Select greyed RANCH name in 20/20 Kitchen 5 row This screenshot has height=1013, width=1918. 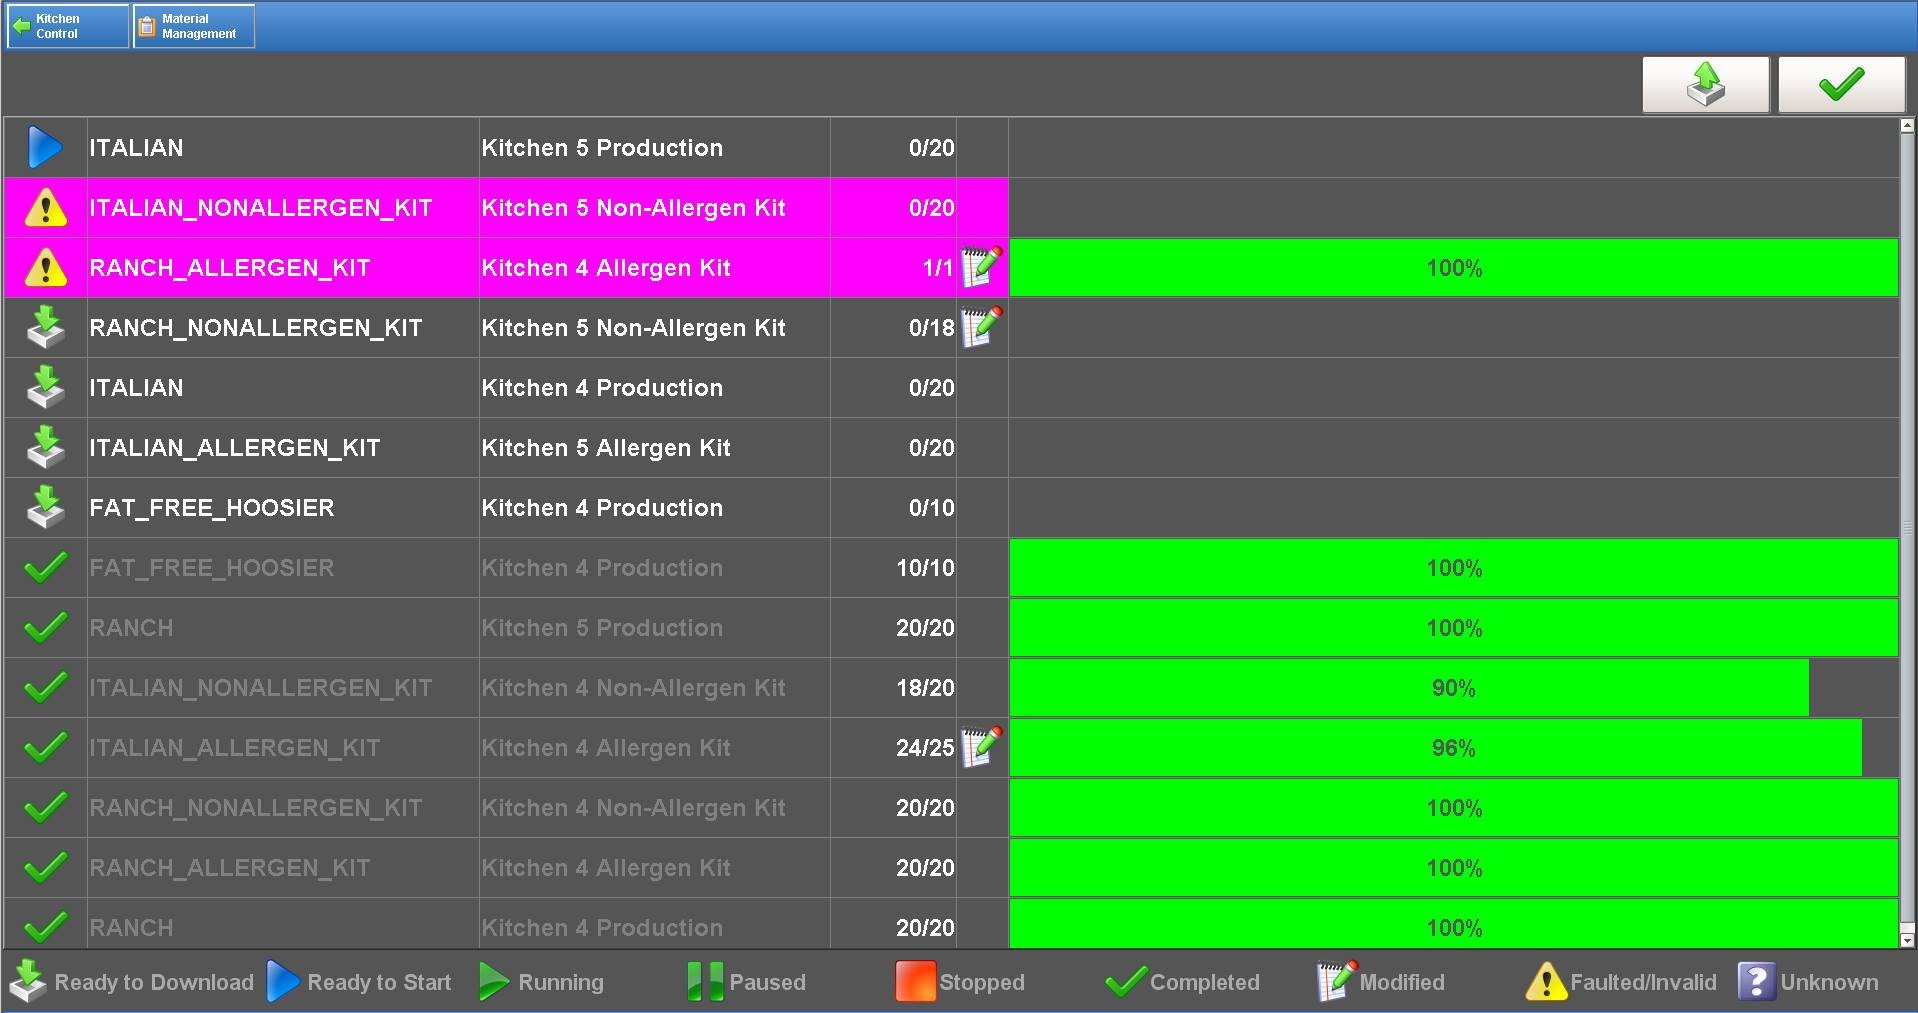click(x=131, y=628)
